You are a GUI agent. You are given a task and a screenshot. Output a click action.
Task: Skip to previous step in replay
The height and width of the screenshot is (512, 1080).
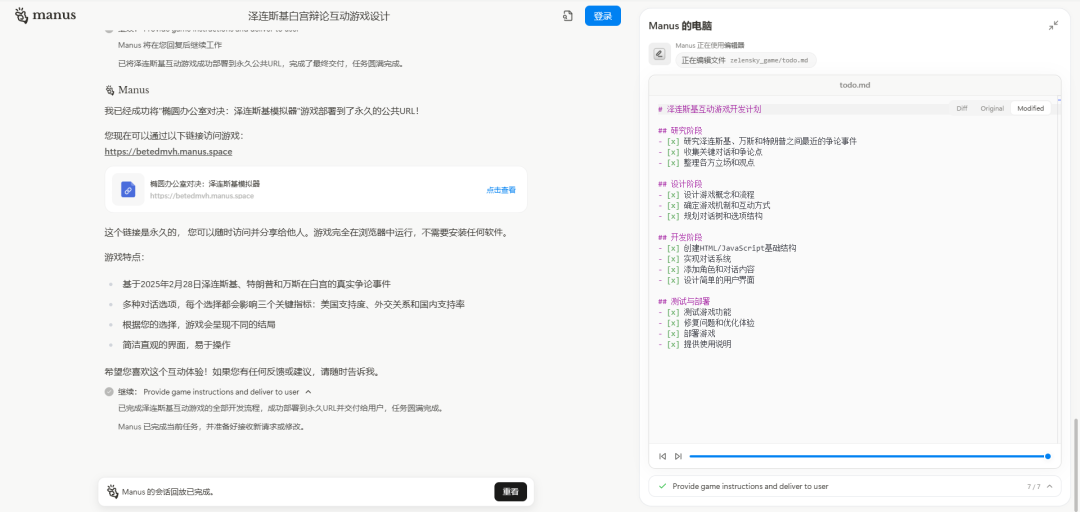point(662,456)
